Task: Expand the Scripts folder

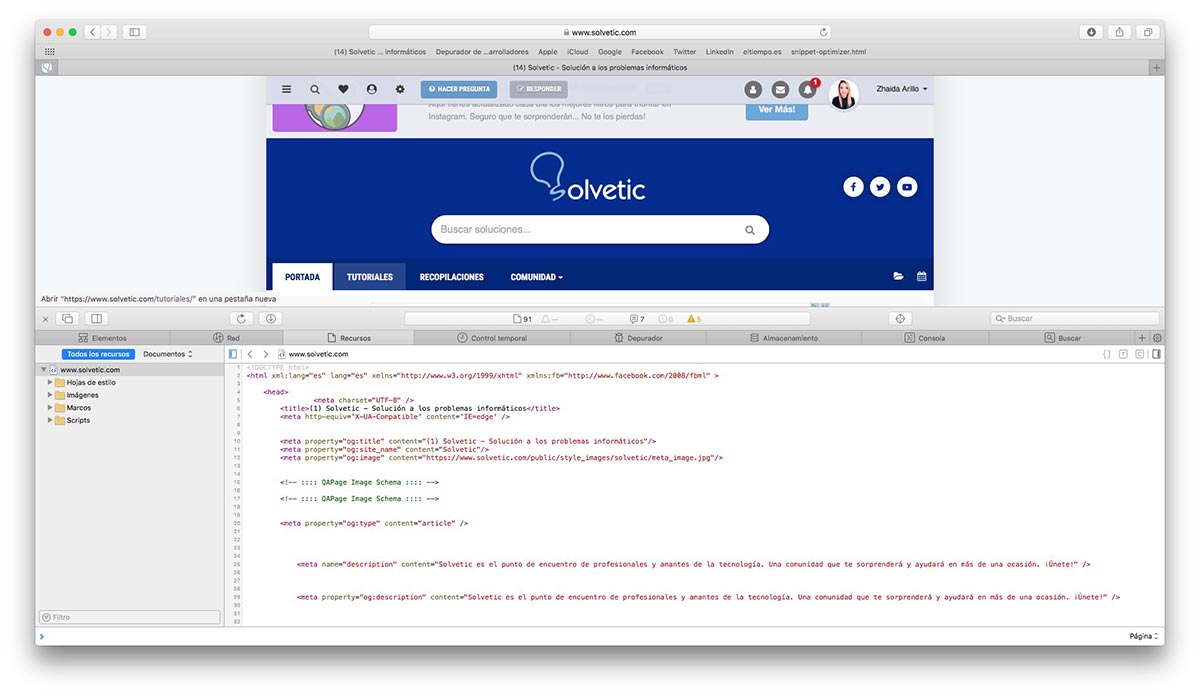Action: point(50,420)
